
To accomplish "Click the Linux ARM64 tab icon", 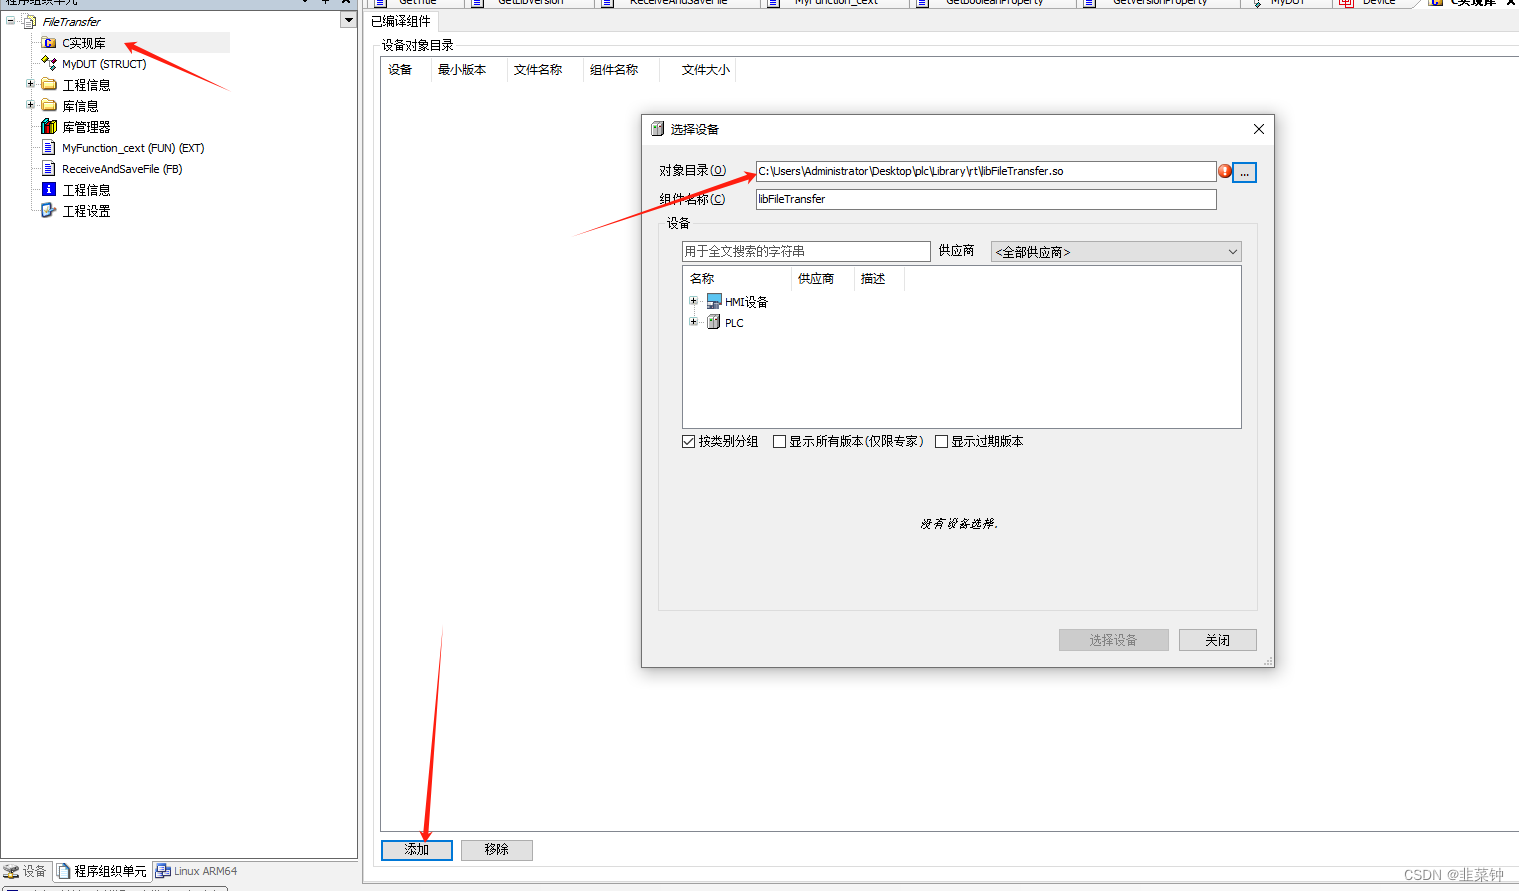I will click(x=163, y=871).
